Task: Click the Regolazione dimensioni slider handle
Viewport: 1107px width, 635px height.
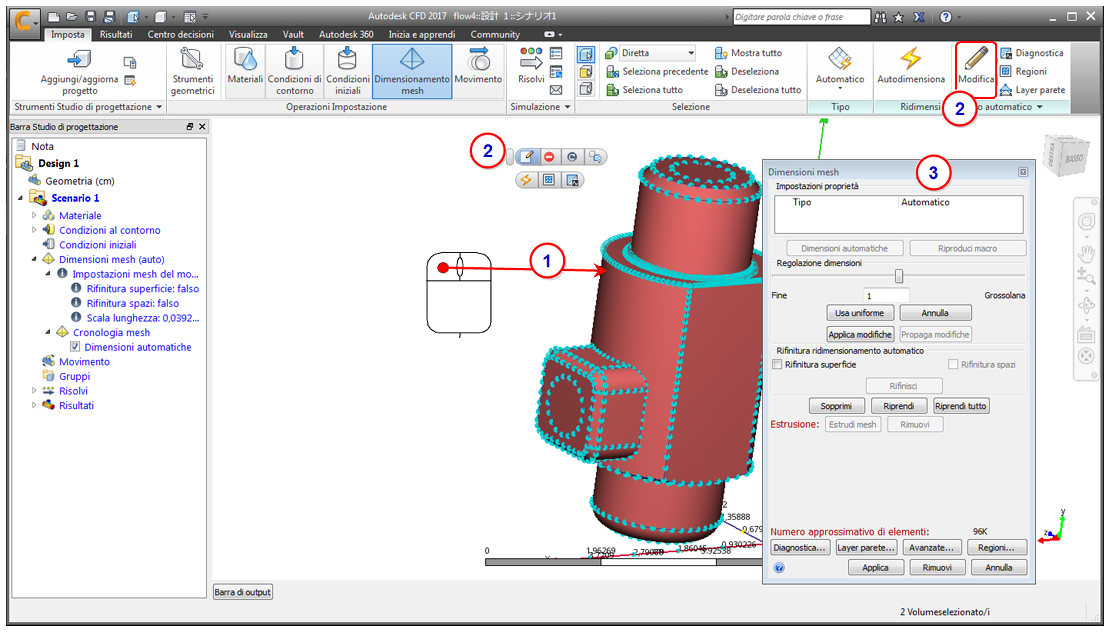Action: [x=899, y=275]
